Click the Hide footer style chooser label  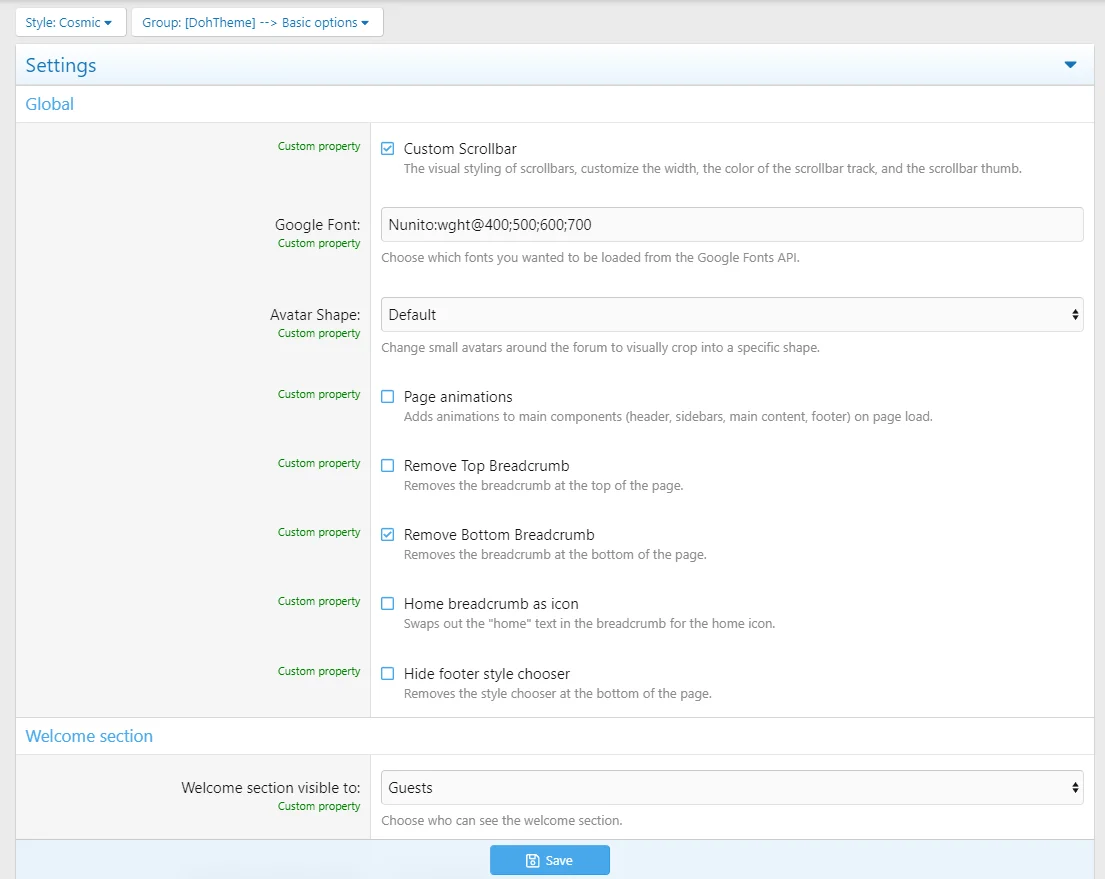click(487, 674)
